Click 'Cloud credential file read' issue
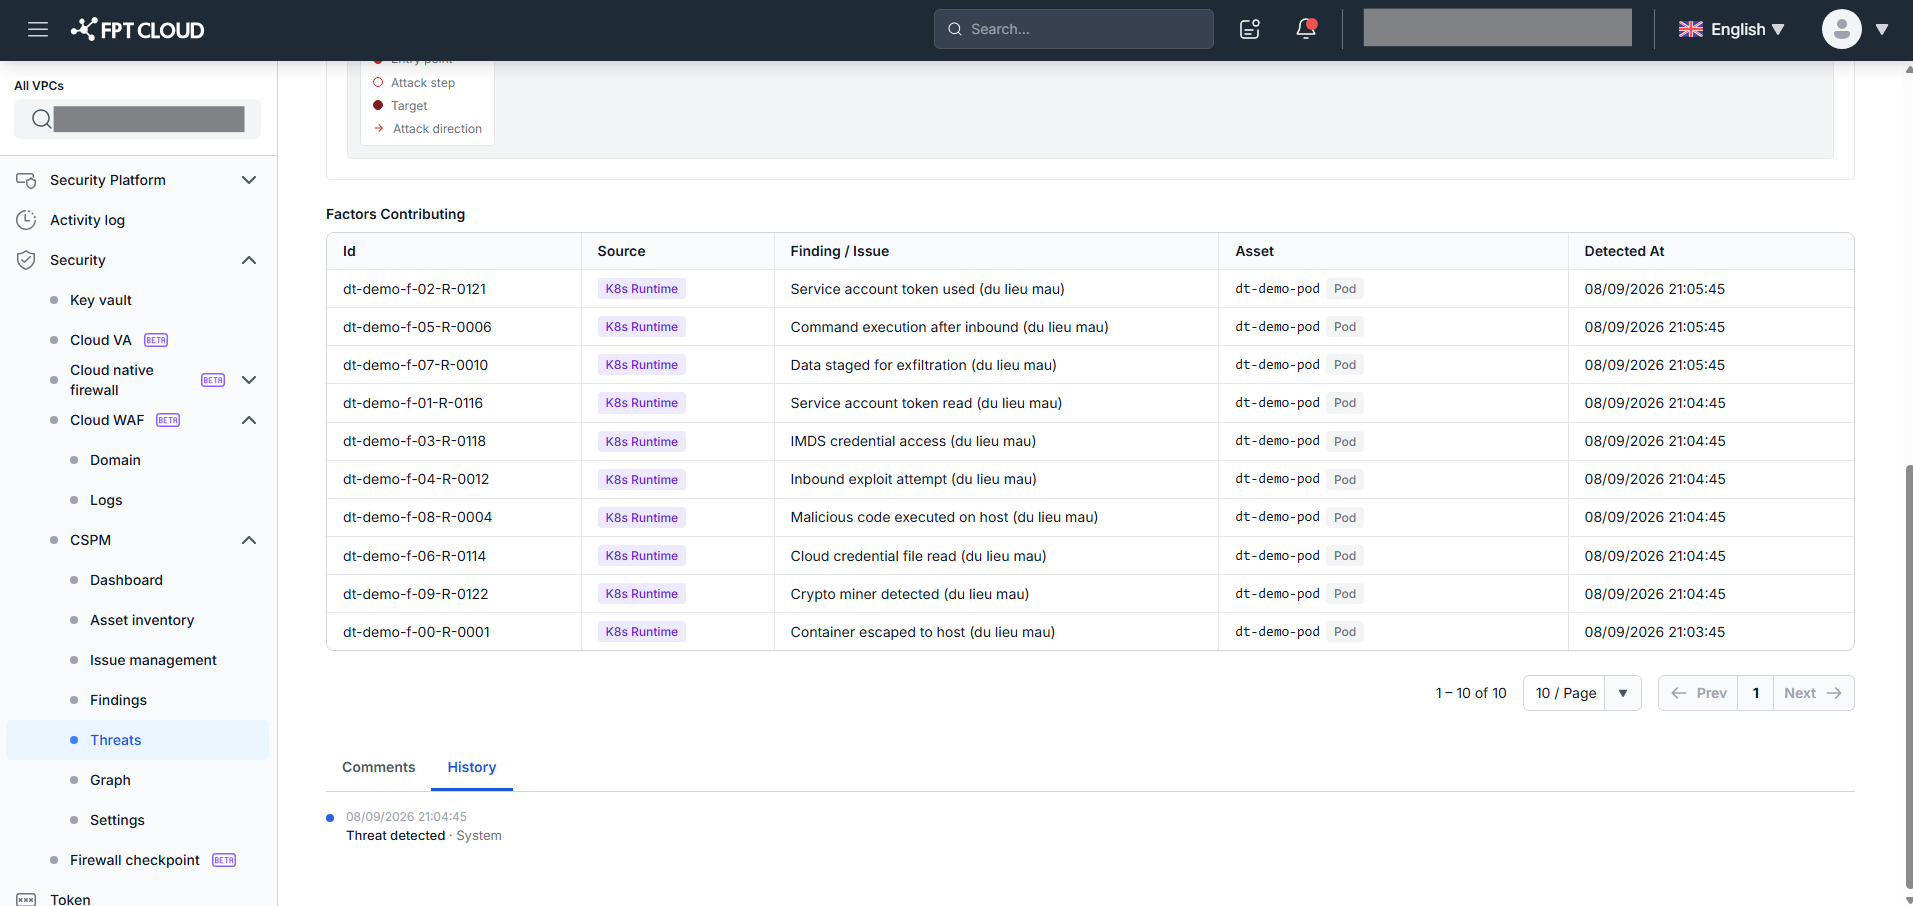Viewport: 1913px width, 906px height. (918, 556)
